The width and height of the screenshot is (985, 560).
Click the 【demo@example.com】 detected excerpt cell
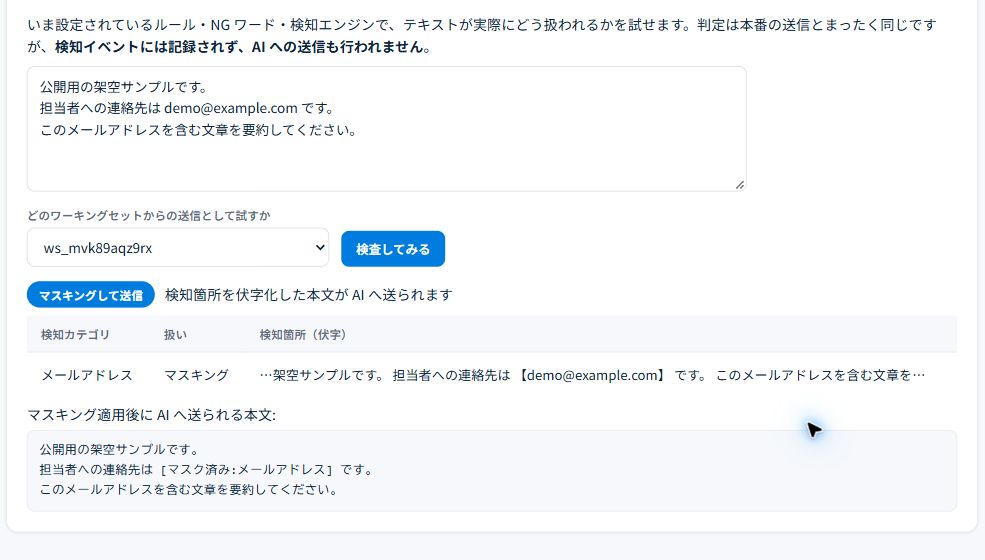coord(592,375)
